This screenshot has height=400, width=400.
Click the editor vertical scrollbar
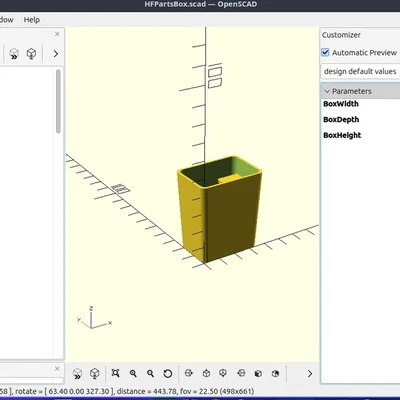click(x=58, y=101)
